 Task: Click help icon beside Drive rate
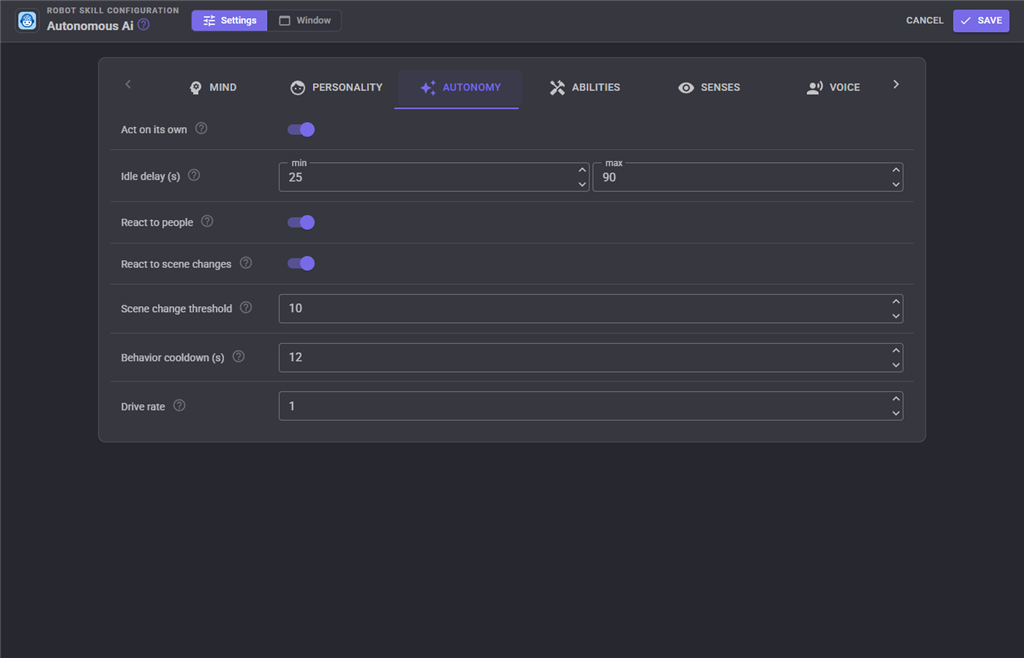pos(179,405)
